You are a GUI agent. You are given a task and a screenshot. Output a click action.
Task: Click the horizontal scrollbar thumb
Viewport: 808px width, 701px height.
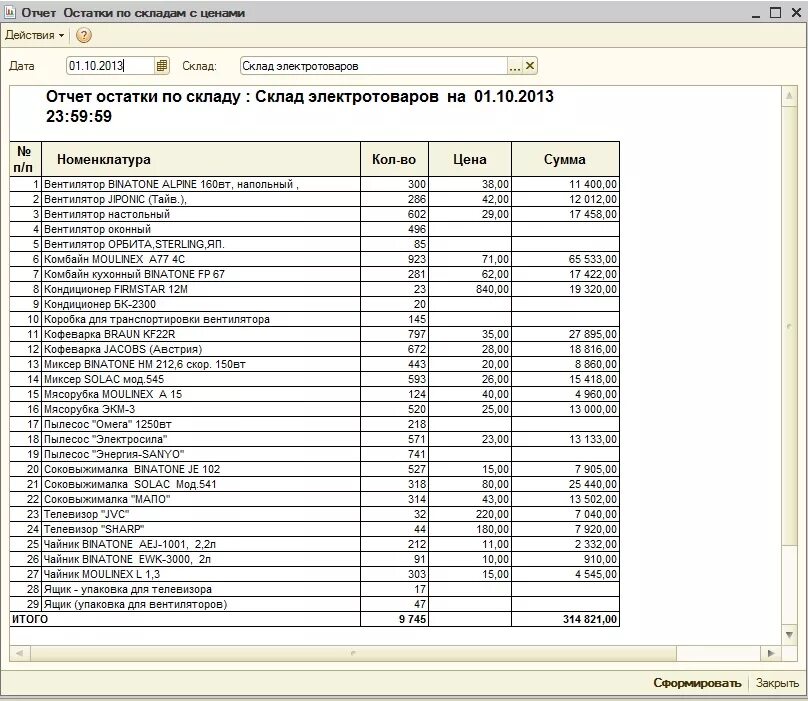pyautogui.click(x=353, y=653)
